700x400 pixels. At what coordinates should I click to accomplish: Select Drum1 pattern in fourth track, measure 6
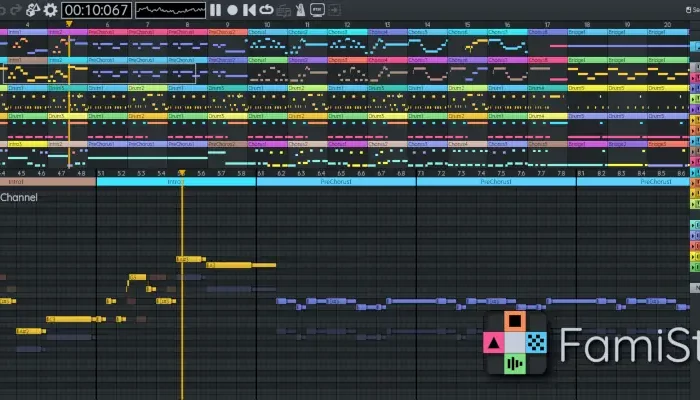pyautogui.click(x=108, y=116)
